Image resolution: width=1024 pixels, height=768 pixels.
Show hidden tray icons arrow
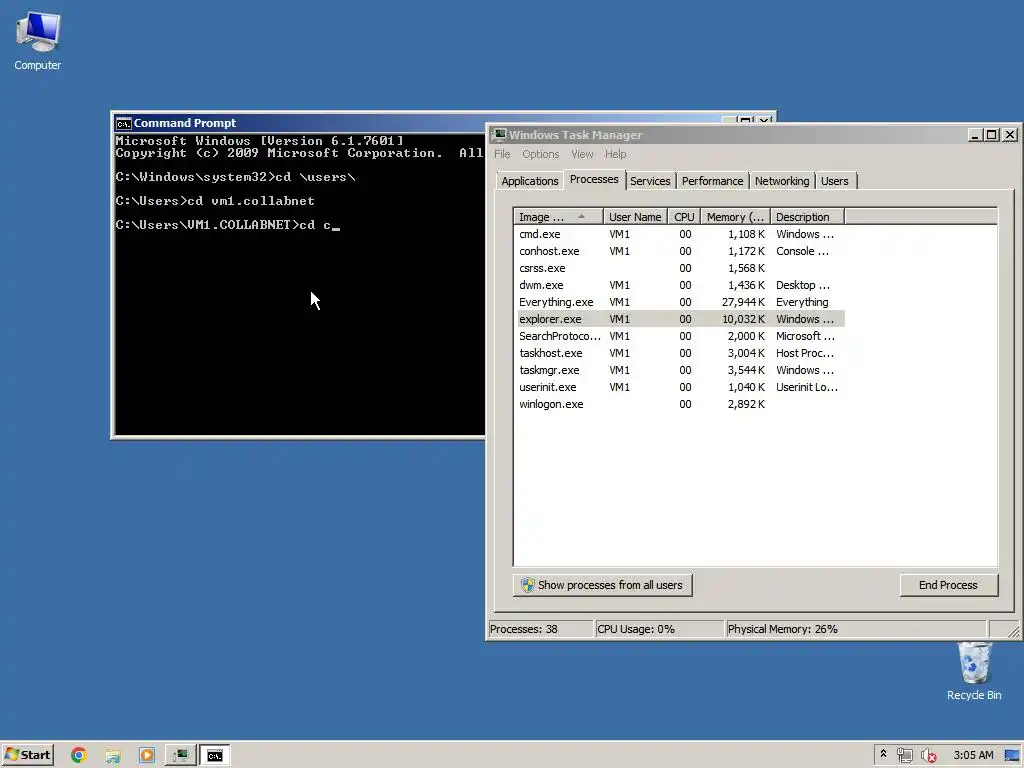tap(883, 754)
